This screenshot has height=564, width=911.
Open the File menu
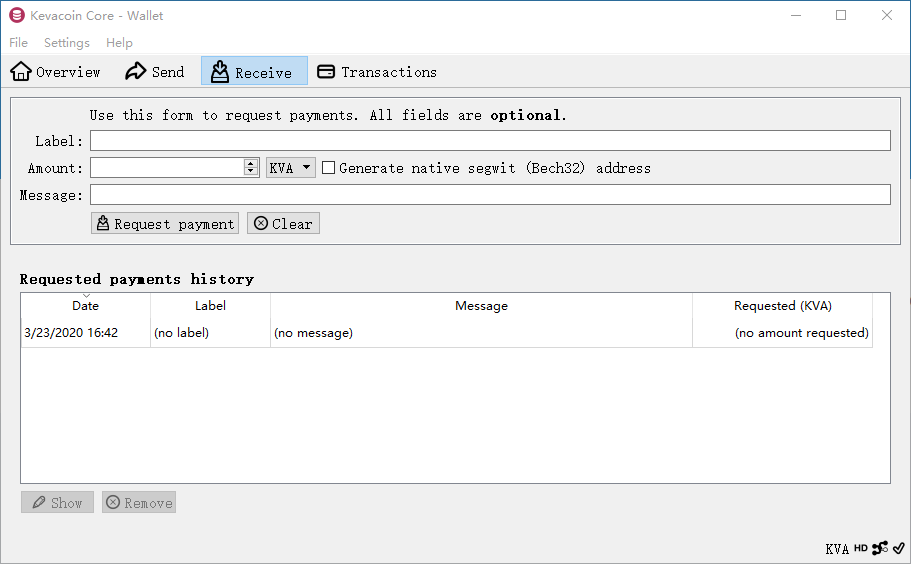point(18,42)
